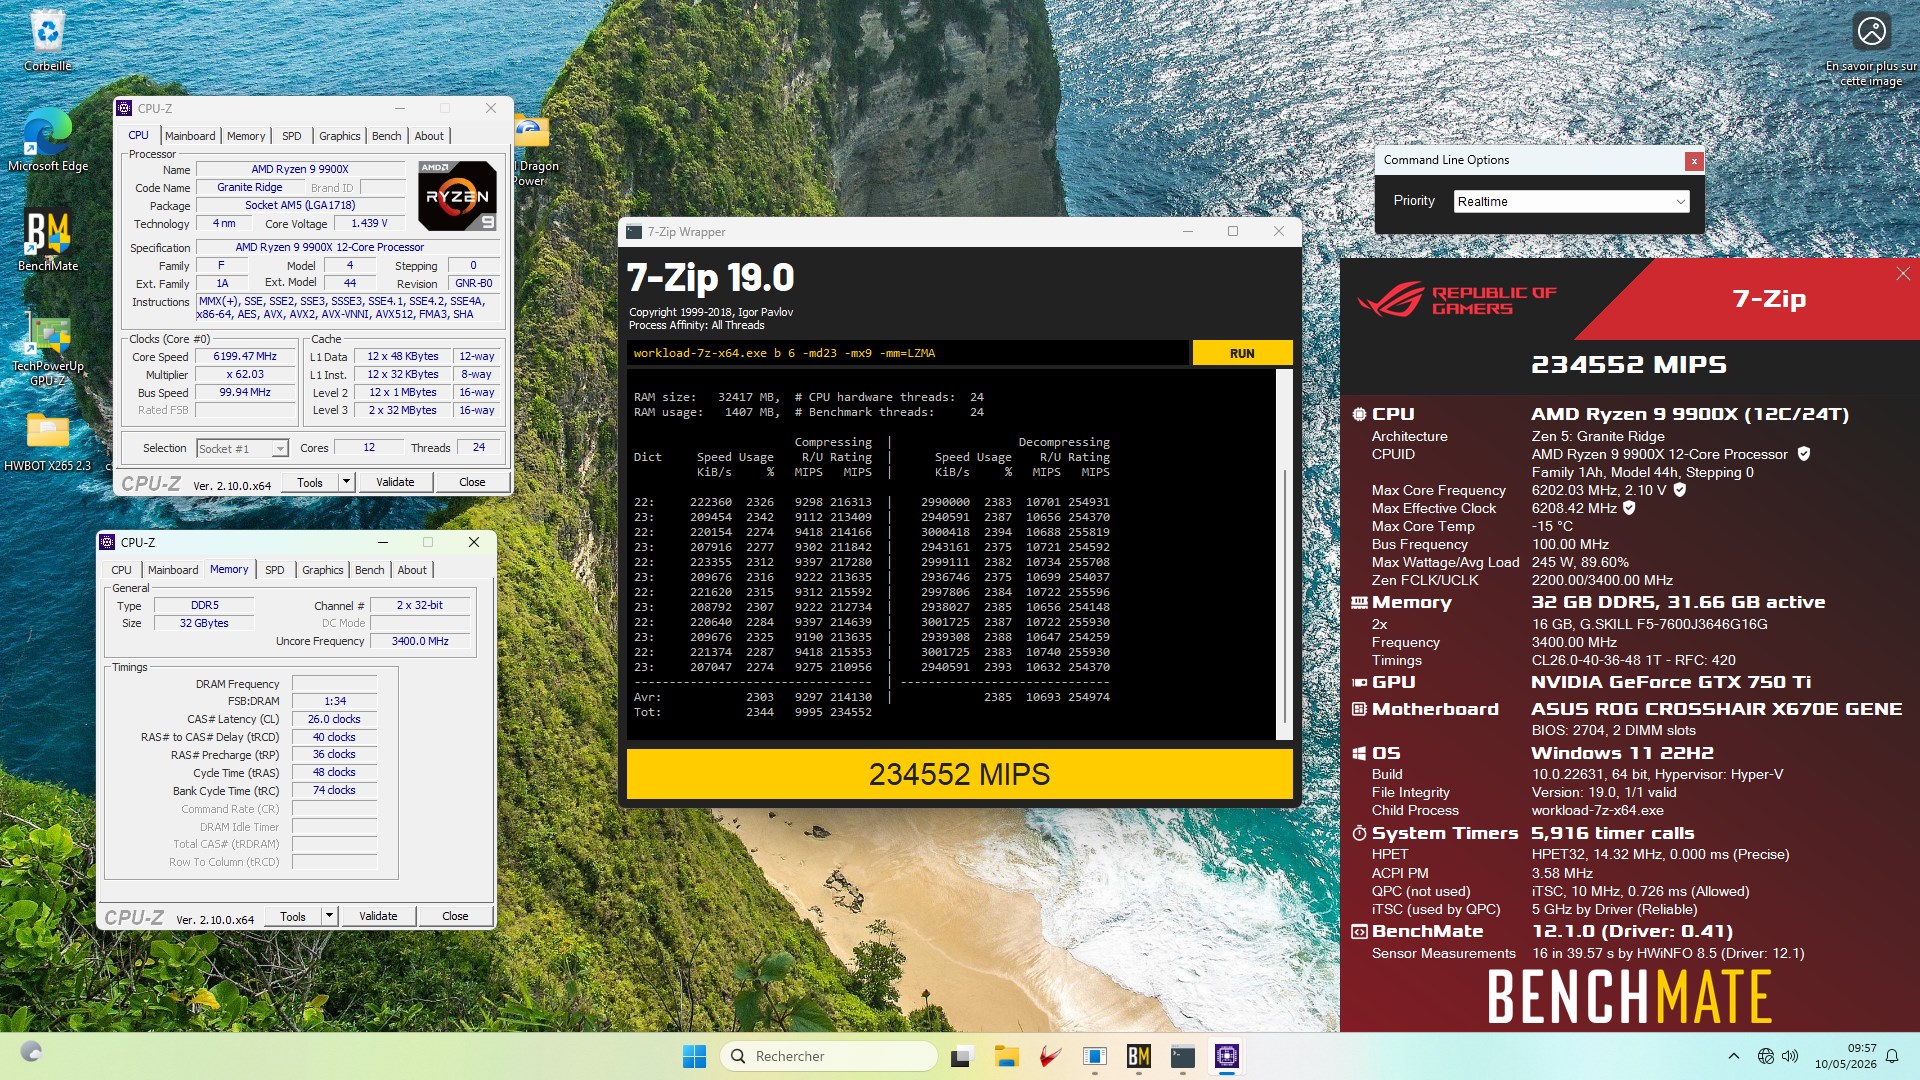Screen dimensions: 1920x1080
Task: Open the volume tray icon
Action: tap(1790, 1056)
